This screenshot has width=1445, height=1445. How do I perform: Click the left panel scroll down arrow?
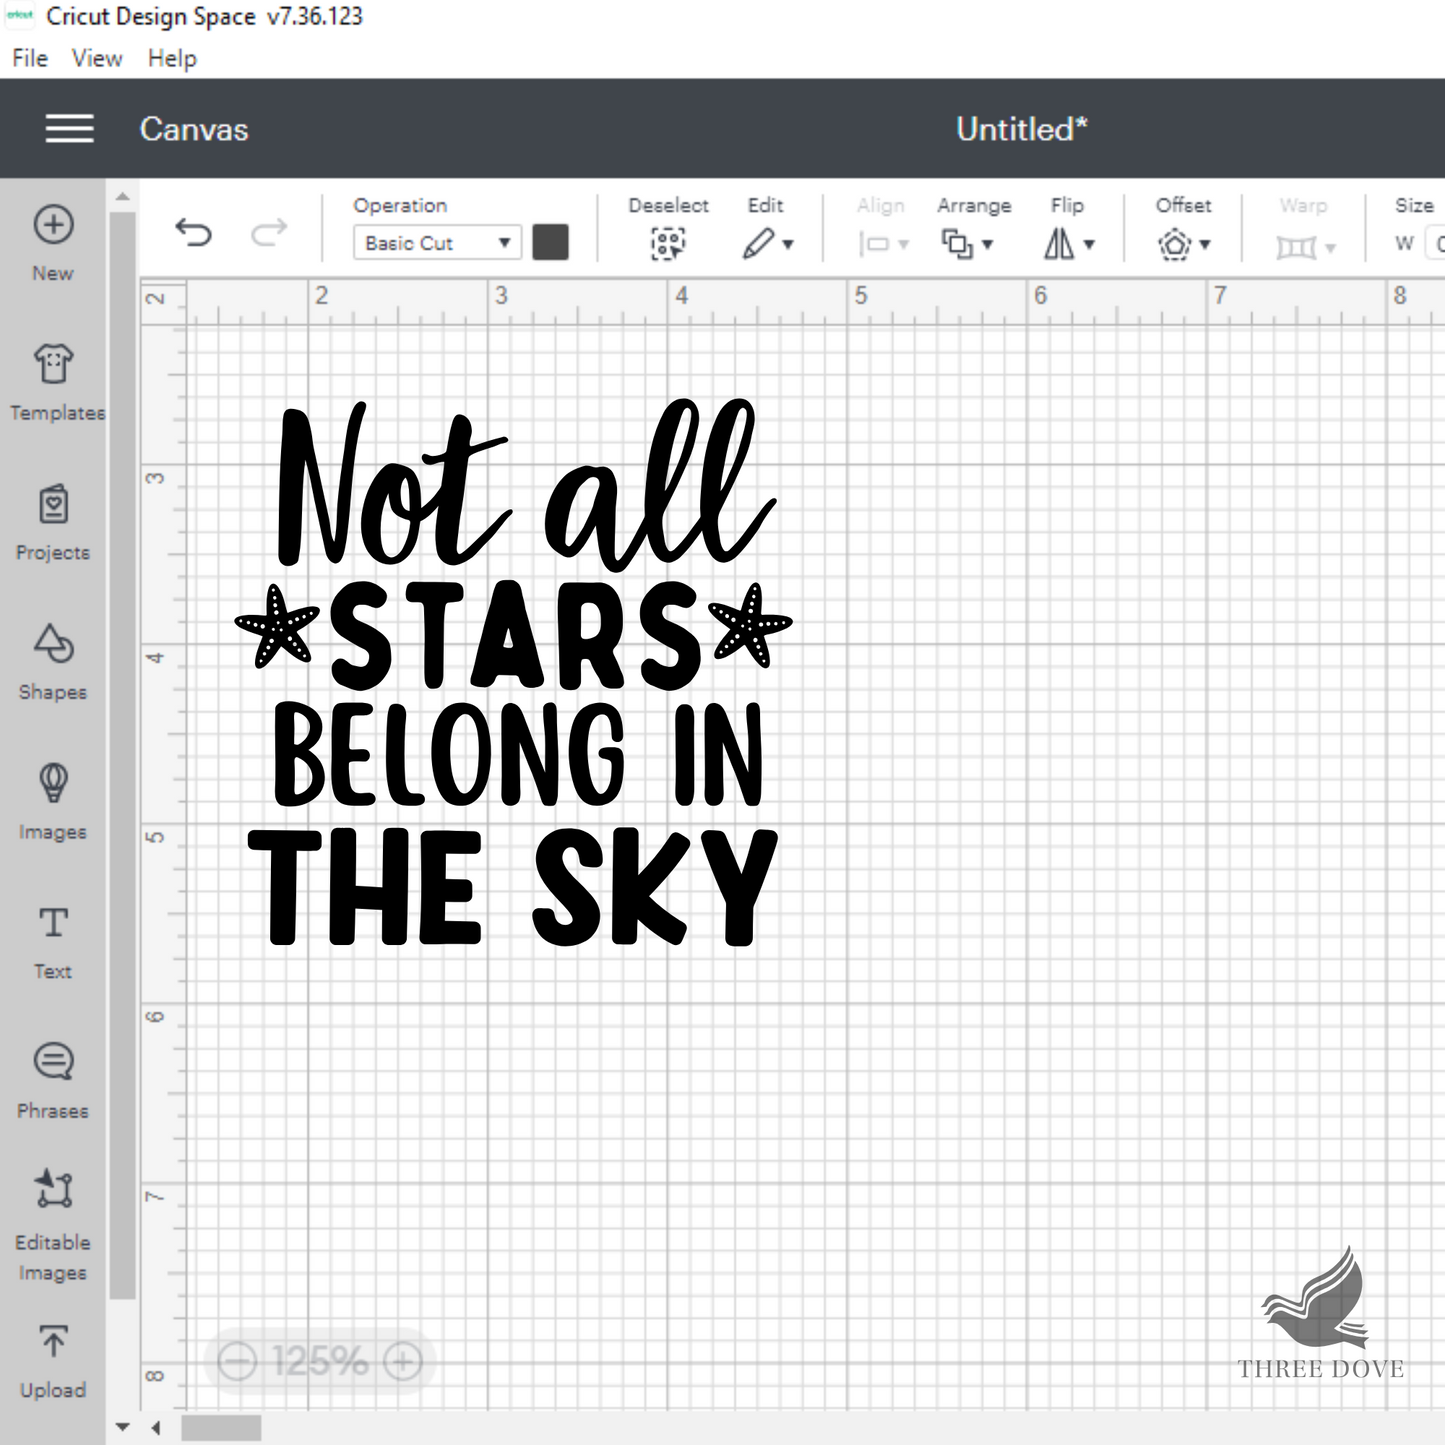point(122,1427)
